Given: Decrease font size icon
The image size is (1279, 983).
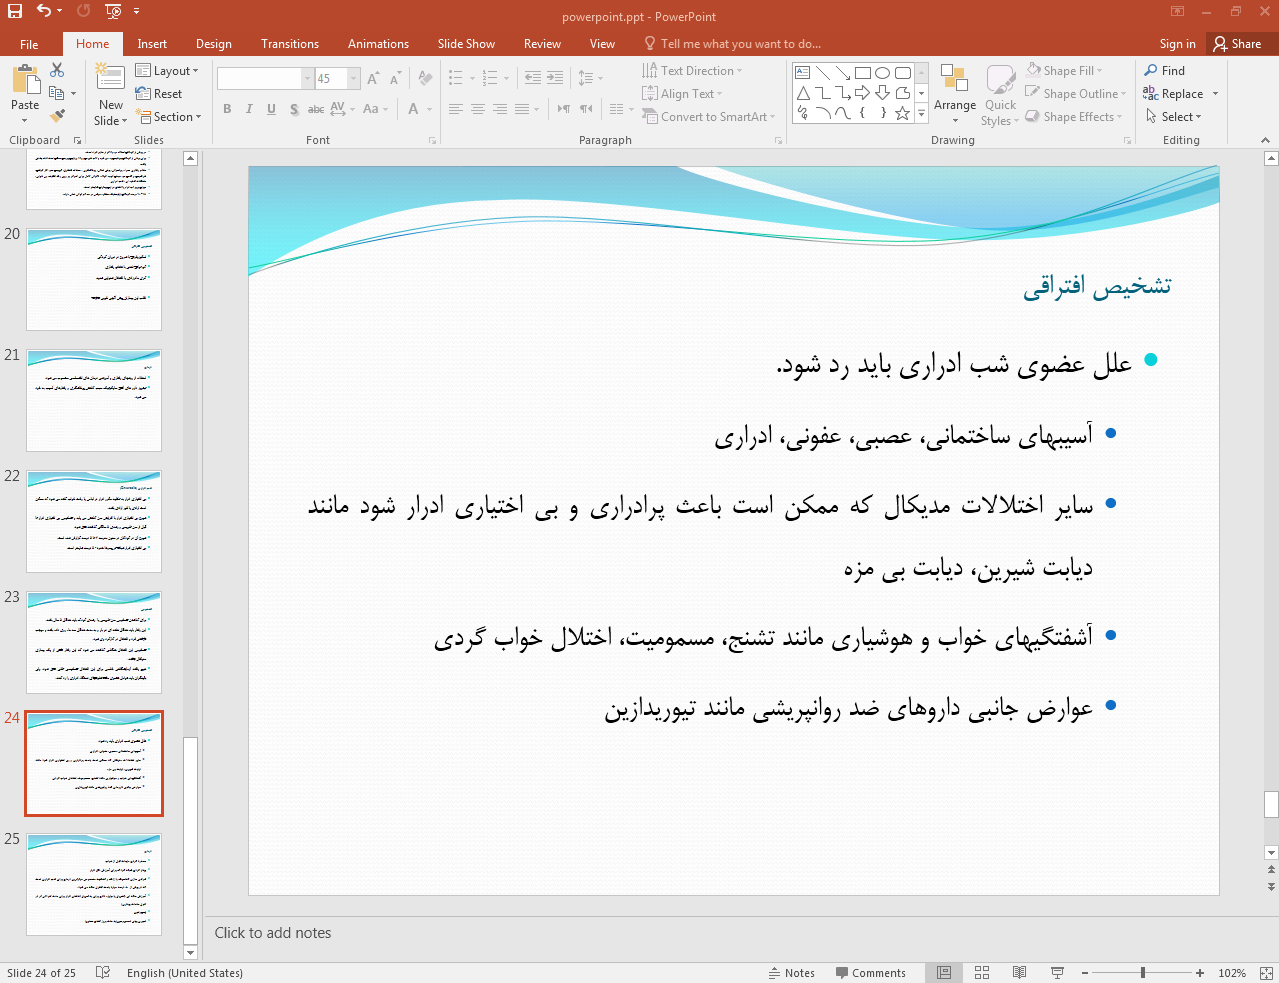Looking at the screenshot, I should pos(396,78).
